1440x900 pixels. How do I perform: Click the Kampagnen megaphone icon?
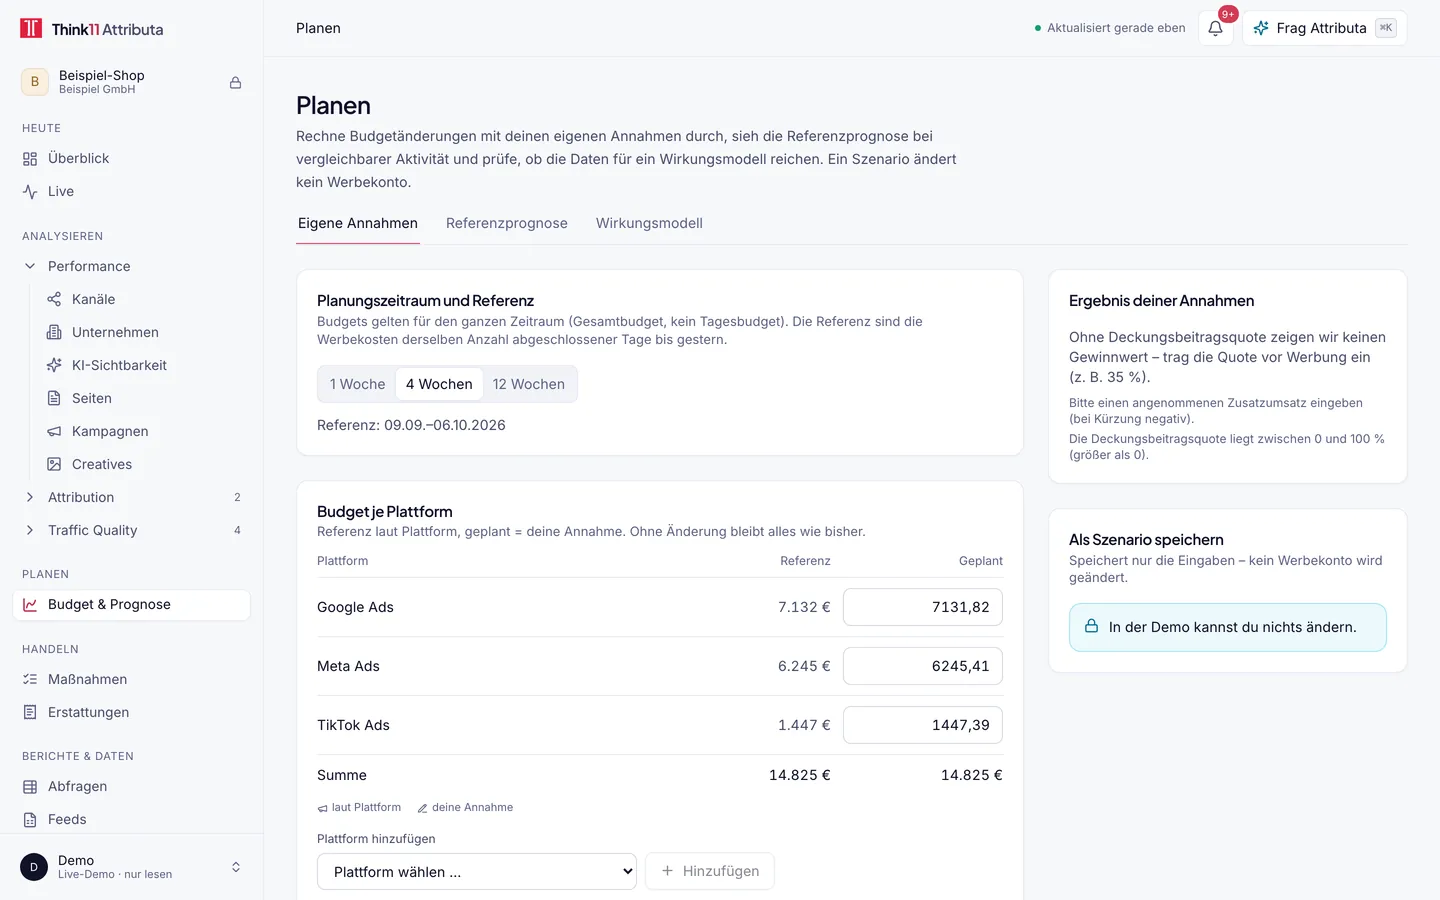click(54, 431)
